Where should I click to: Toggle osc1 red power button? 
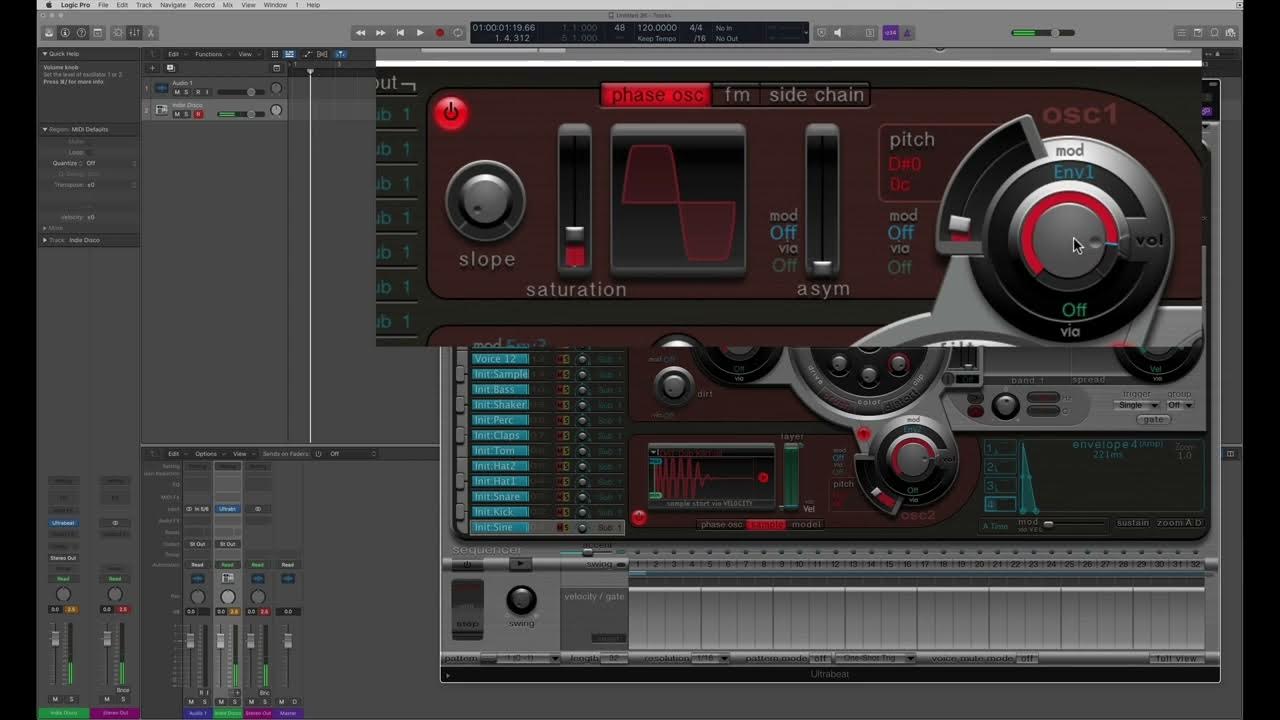click(x=451, y=113)
